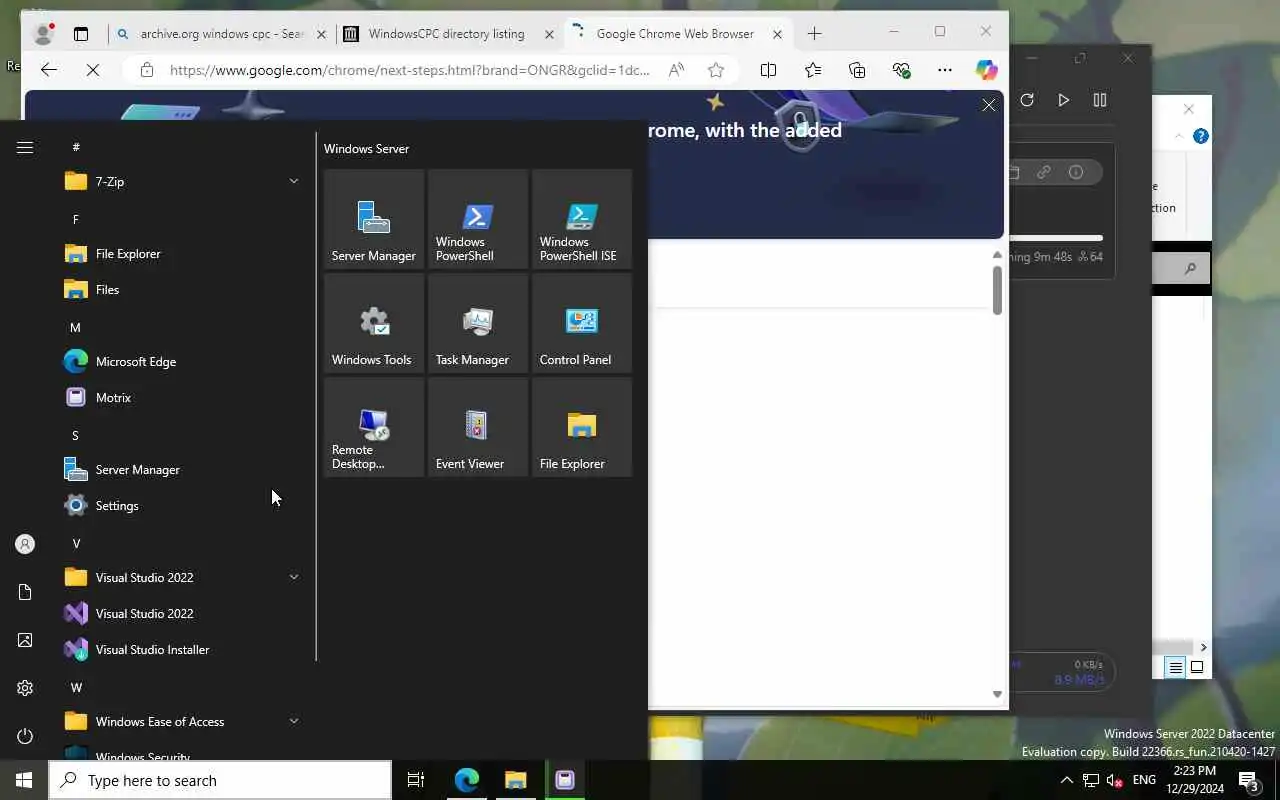Image resolution: width=1280 pixels, height=800 pixels.
Task: Show task info in Motrix
Action: [x=1076, y=172]
